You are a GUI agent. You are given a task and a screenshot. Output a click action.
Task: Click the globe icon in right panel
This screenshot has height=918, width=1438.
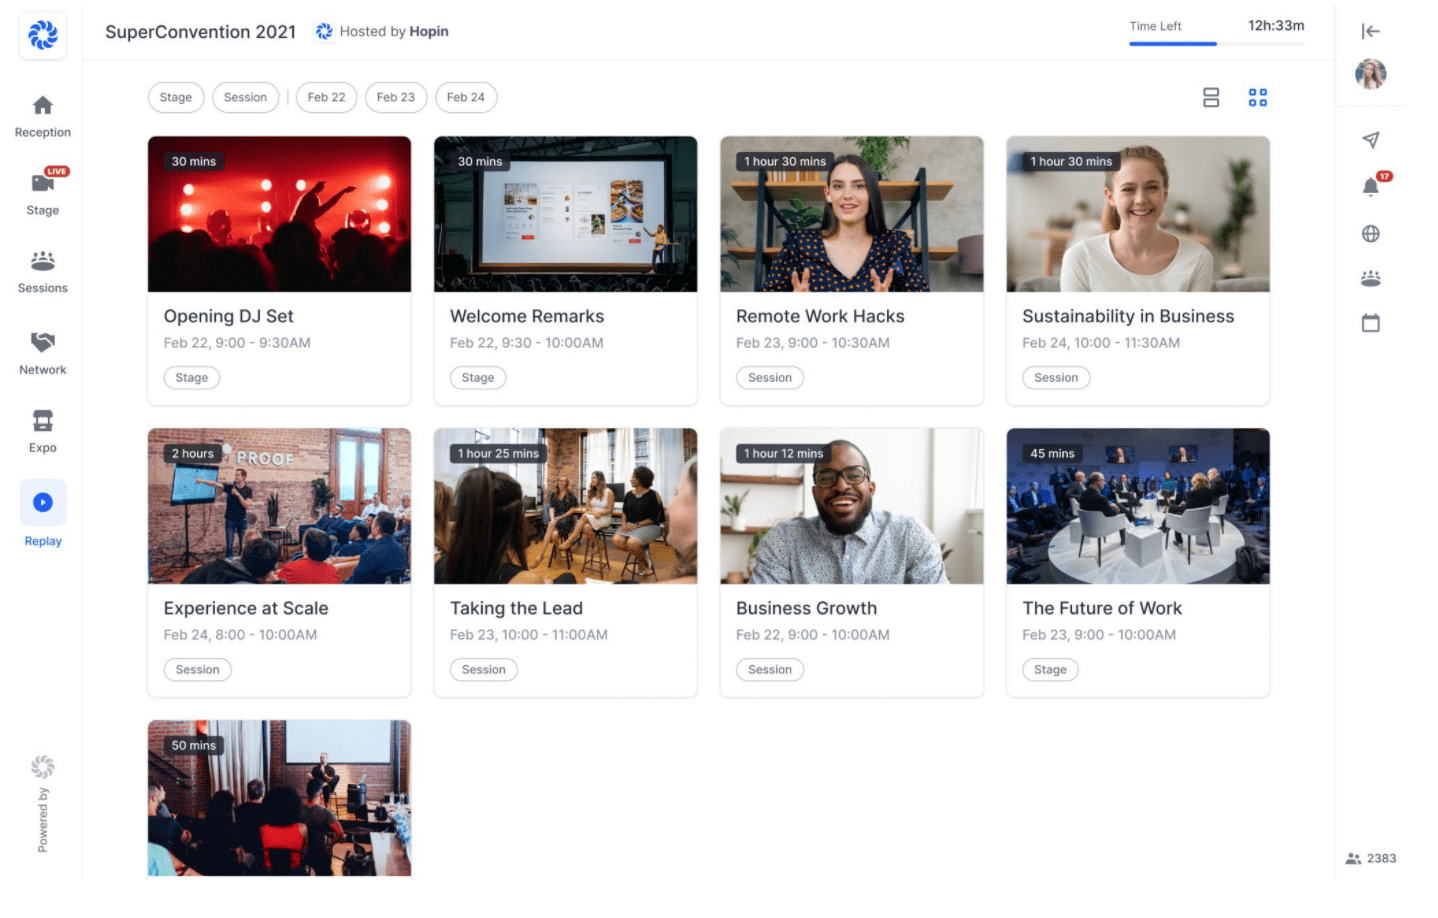1371,234
